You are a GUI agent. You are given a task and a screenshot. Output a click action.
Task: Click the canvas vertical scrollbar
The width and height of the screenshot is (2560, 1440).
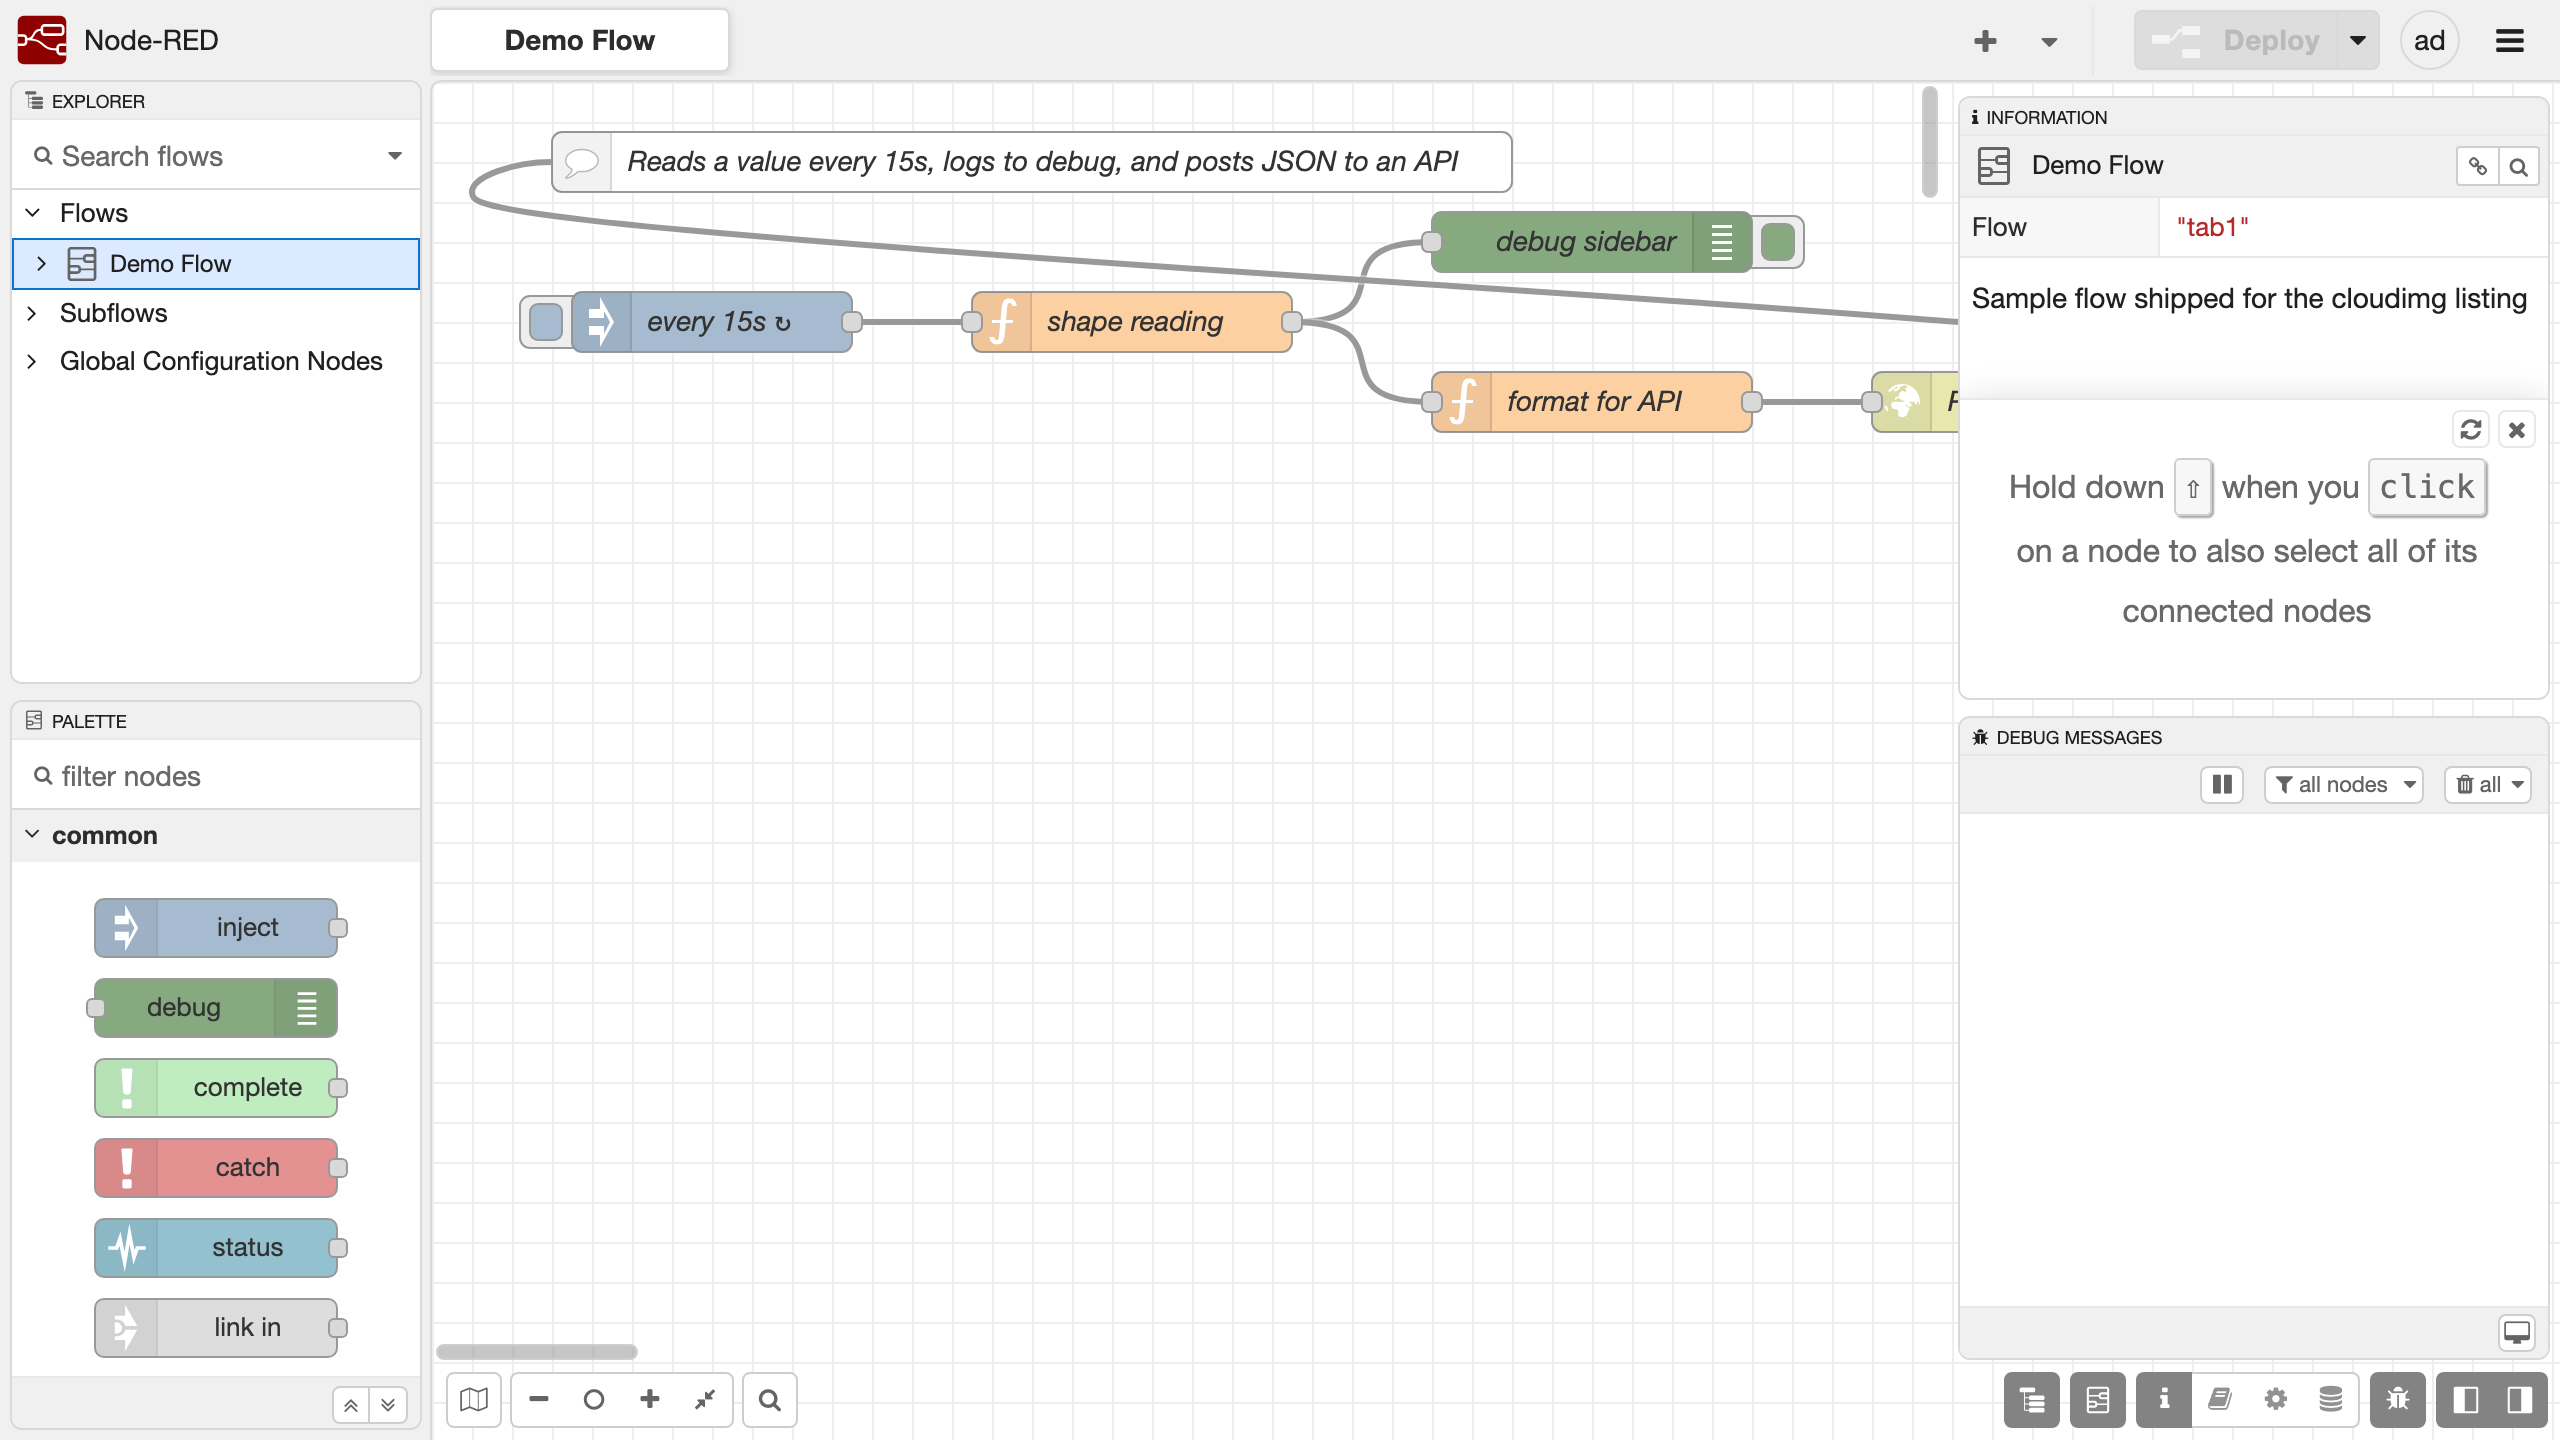(x=1930, y=142)
